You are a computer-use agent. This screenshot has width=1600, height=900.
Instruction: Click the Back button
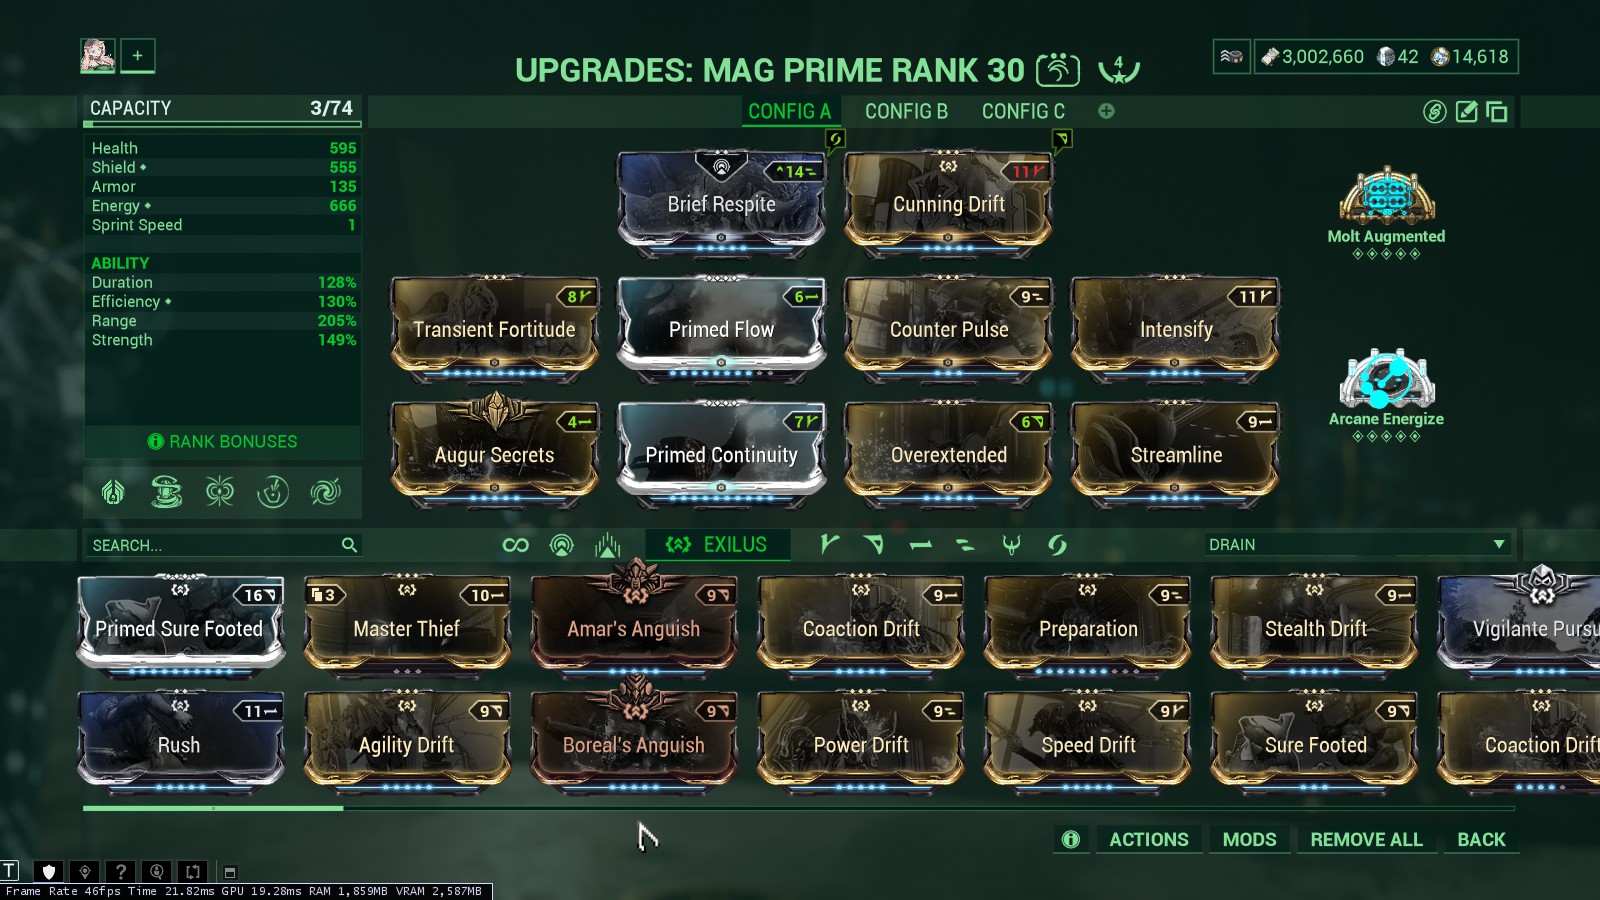1481,840
